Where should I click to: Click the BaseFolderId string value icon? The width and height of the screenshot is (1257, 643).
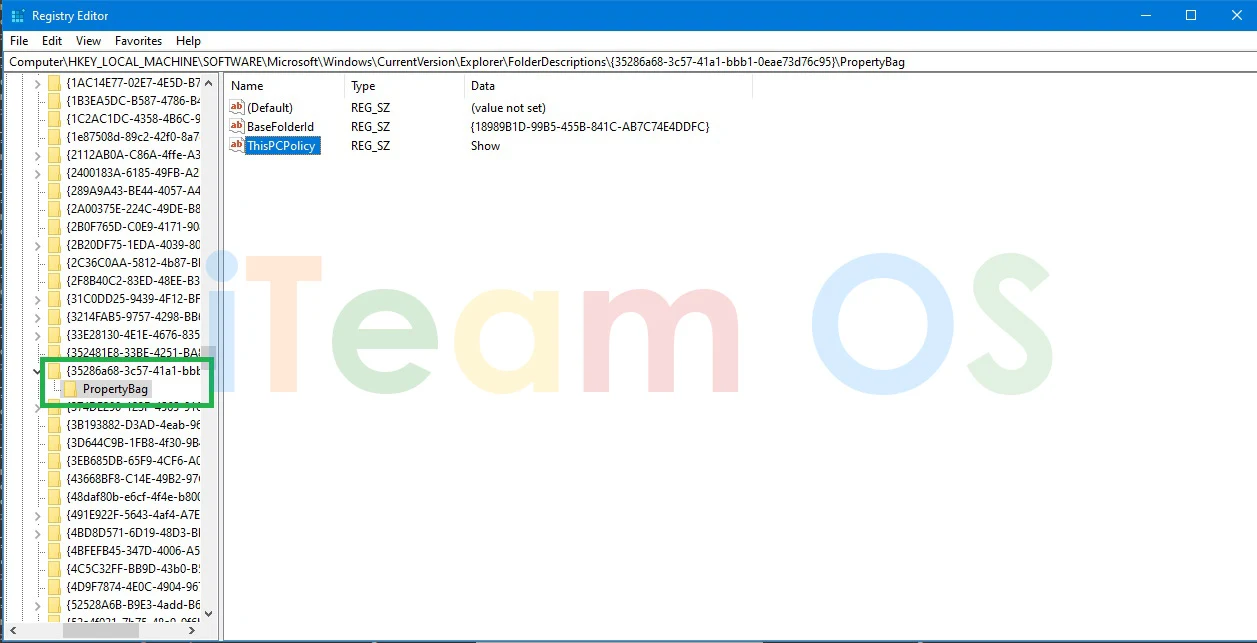click(x=237, y=126)
